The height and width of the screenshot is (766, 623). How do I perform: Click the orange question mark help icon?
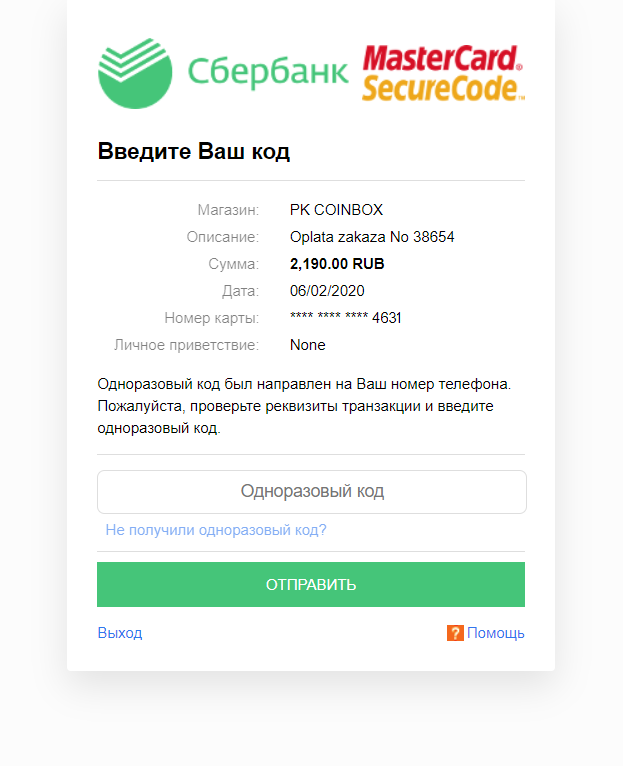point(455,633)
